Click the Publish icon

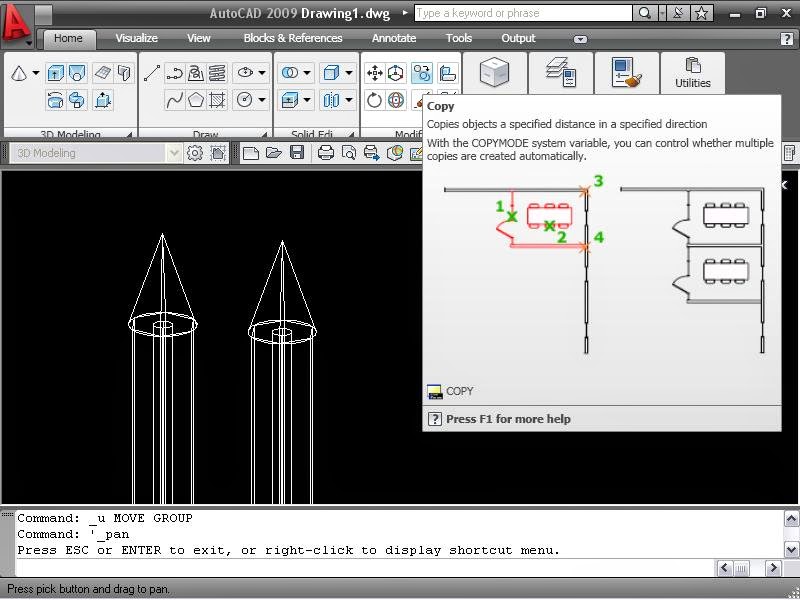click(x=372, y=153)
